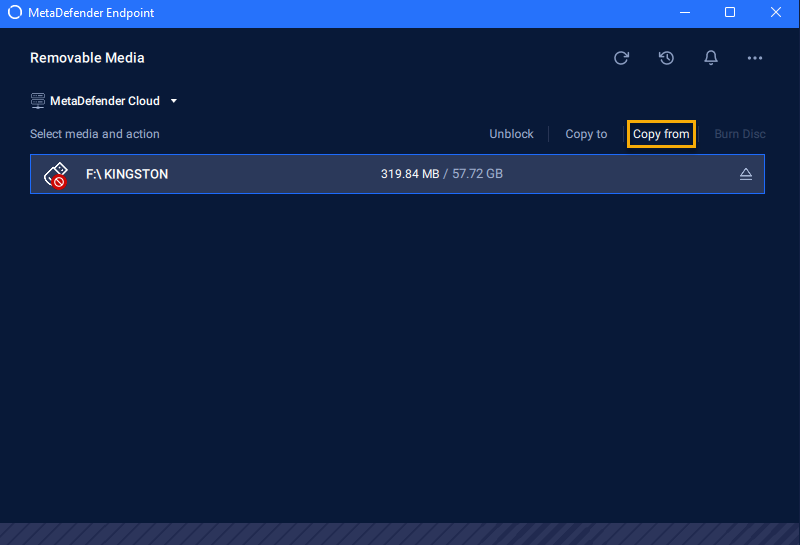Select the F:\ KINGSTON drive name

[127, 174]
